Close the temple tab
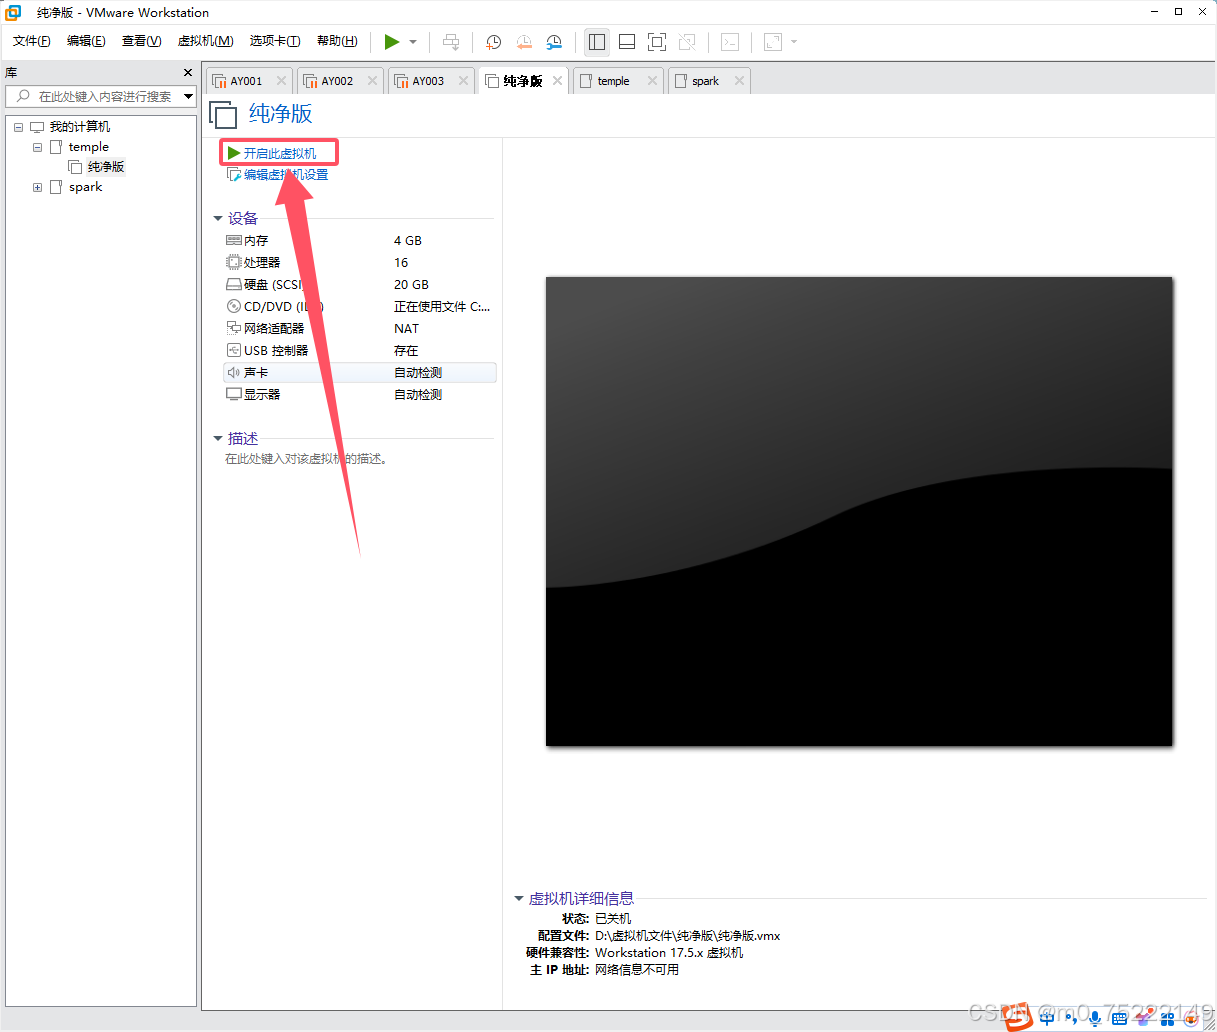This screenshot has height=1032, width=1217. [652, 81]
